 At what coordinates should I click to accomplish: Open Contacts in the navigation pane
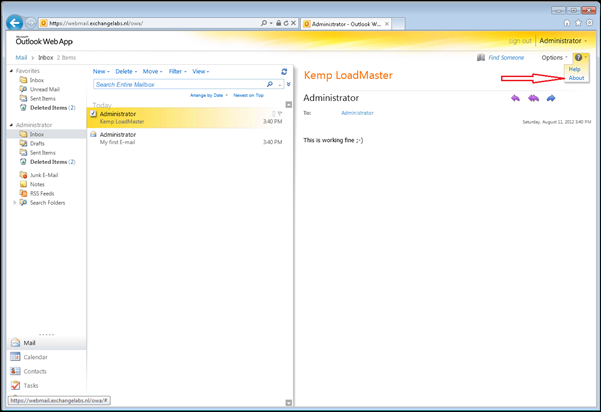[35, 371]
